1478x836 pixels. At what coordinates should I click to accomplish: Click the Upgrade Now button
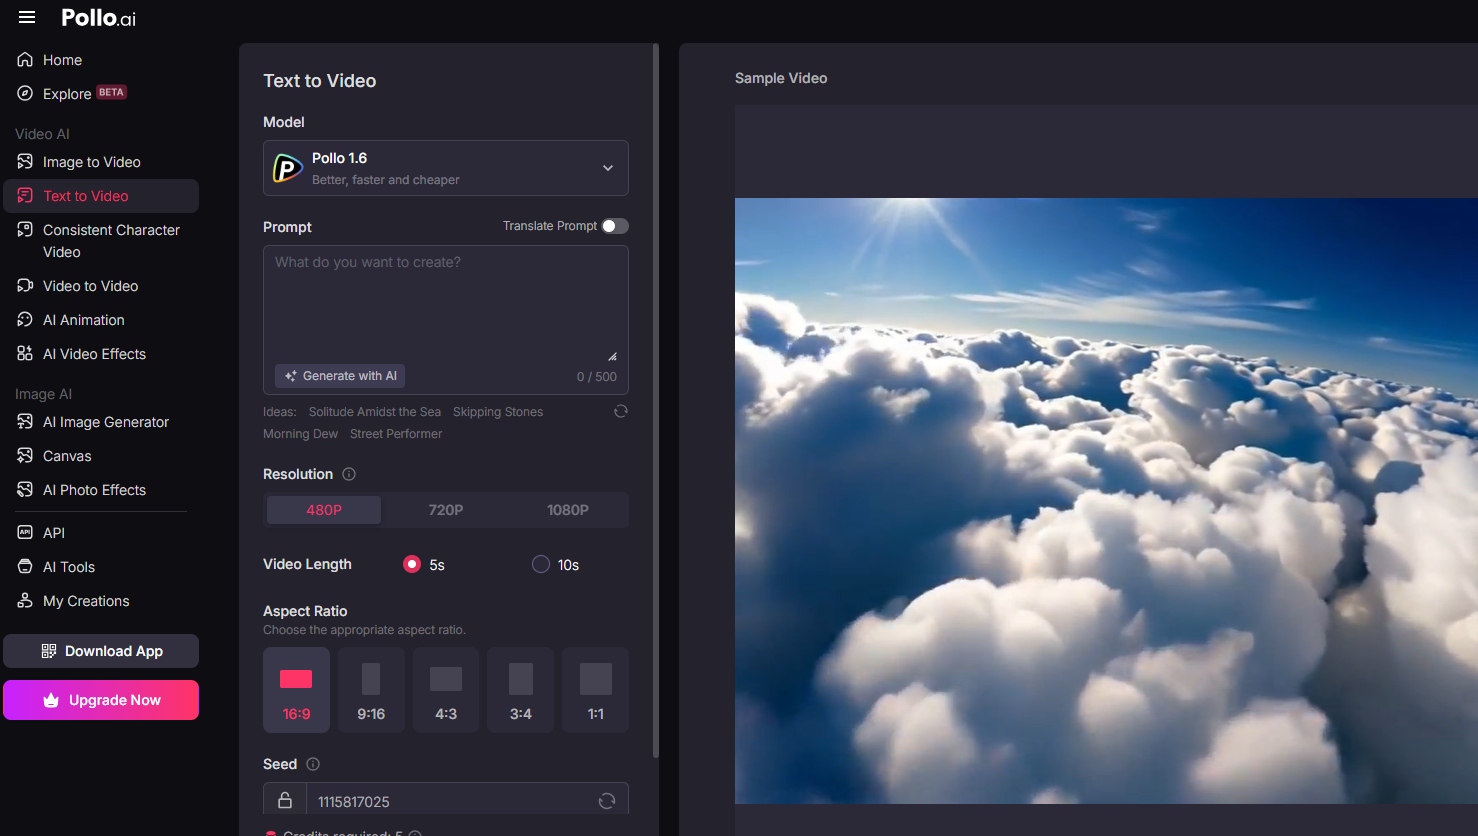click(x=101, y=700)
